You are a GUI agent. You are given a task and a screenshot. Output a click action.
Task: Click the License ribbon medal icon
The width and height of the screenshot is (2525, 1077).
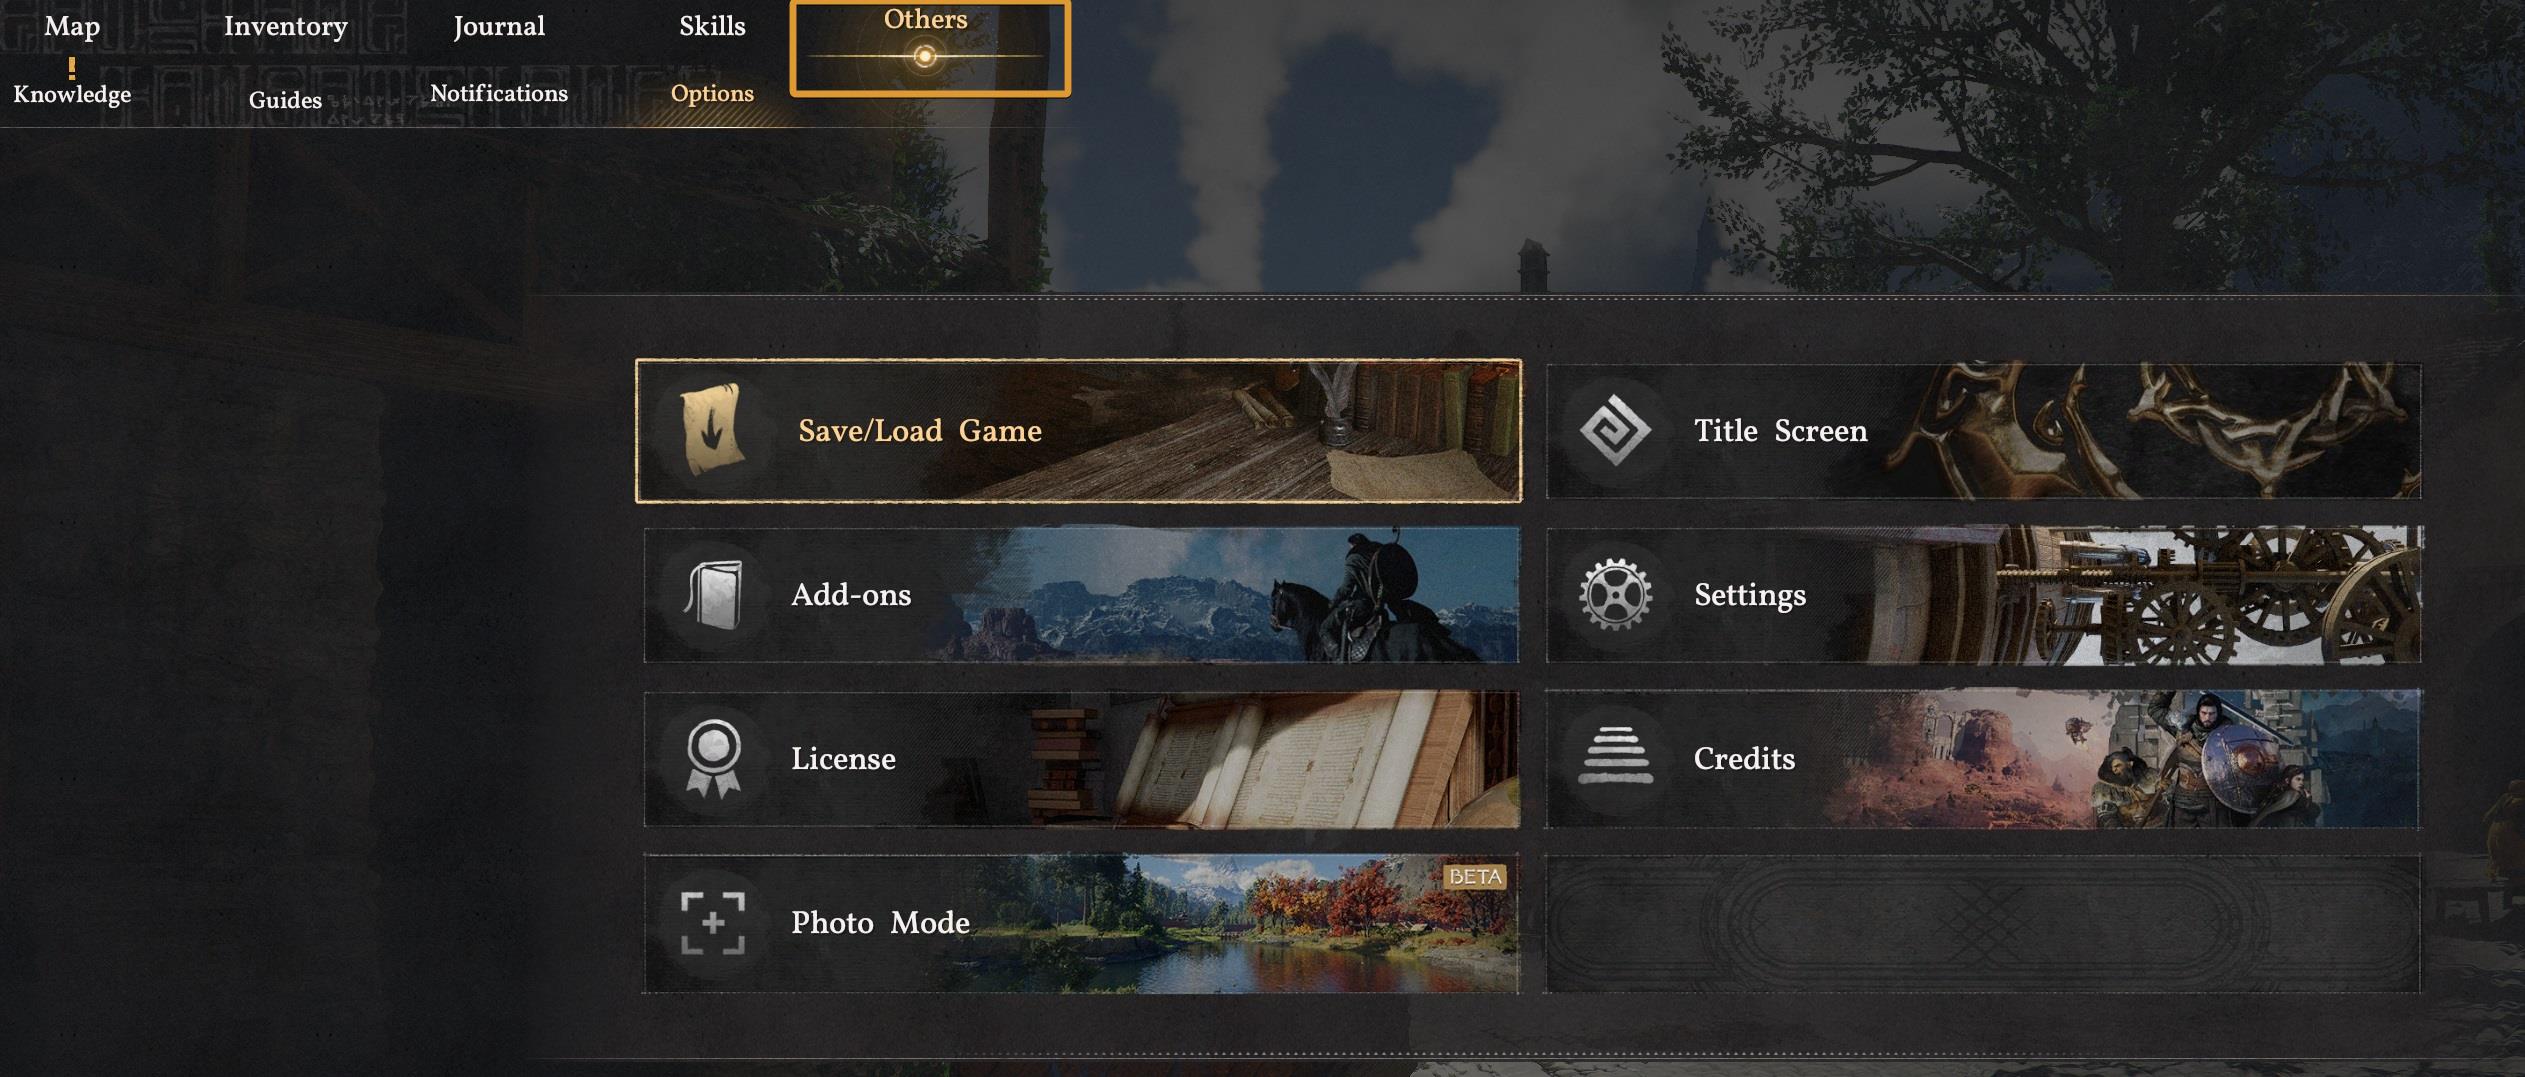[x=713, y=758]
